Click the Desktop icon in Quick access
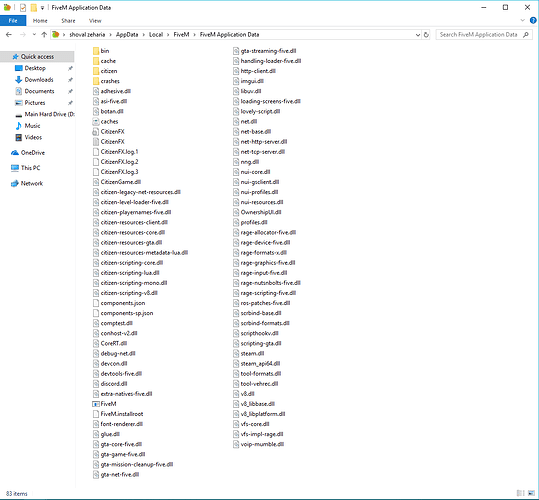Screen dimensions: 539x500 pyautogui.click(x=19, y=68)
